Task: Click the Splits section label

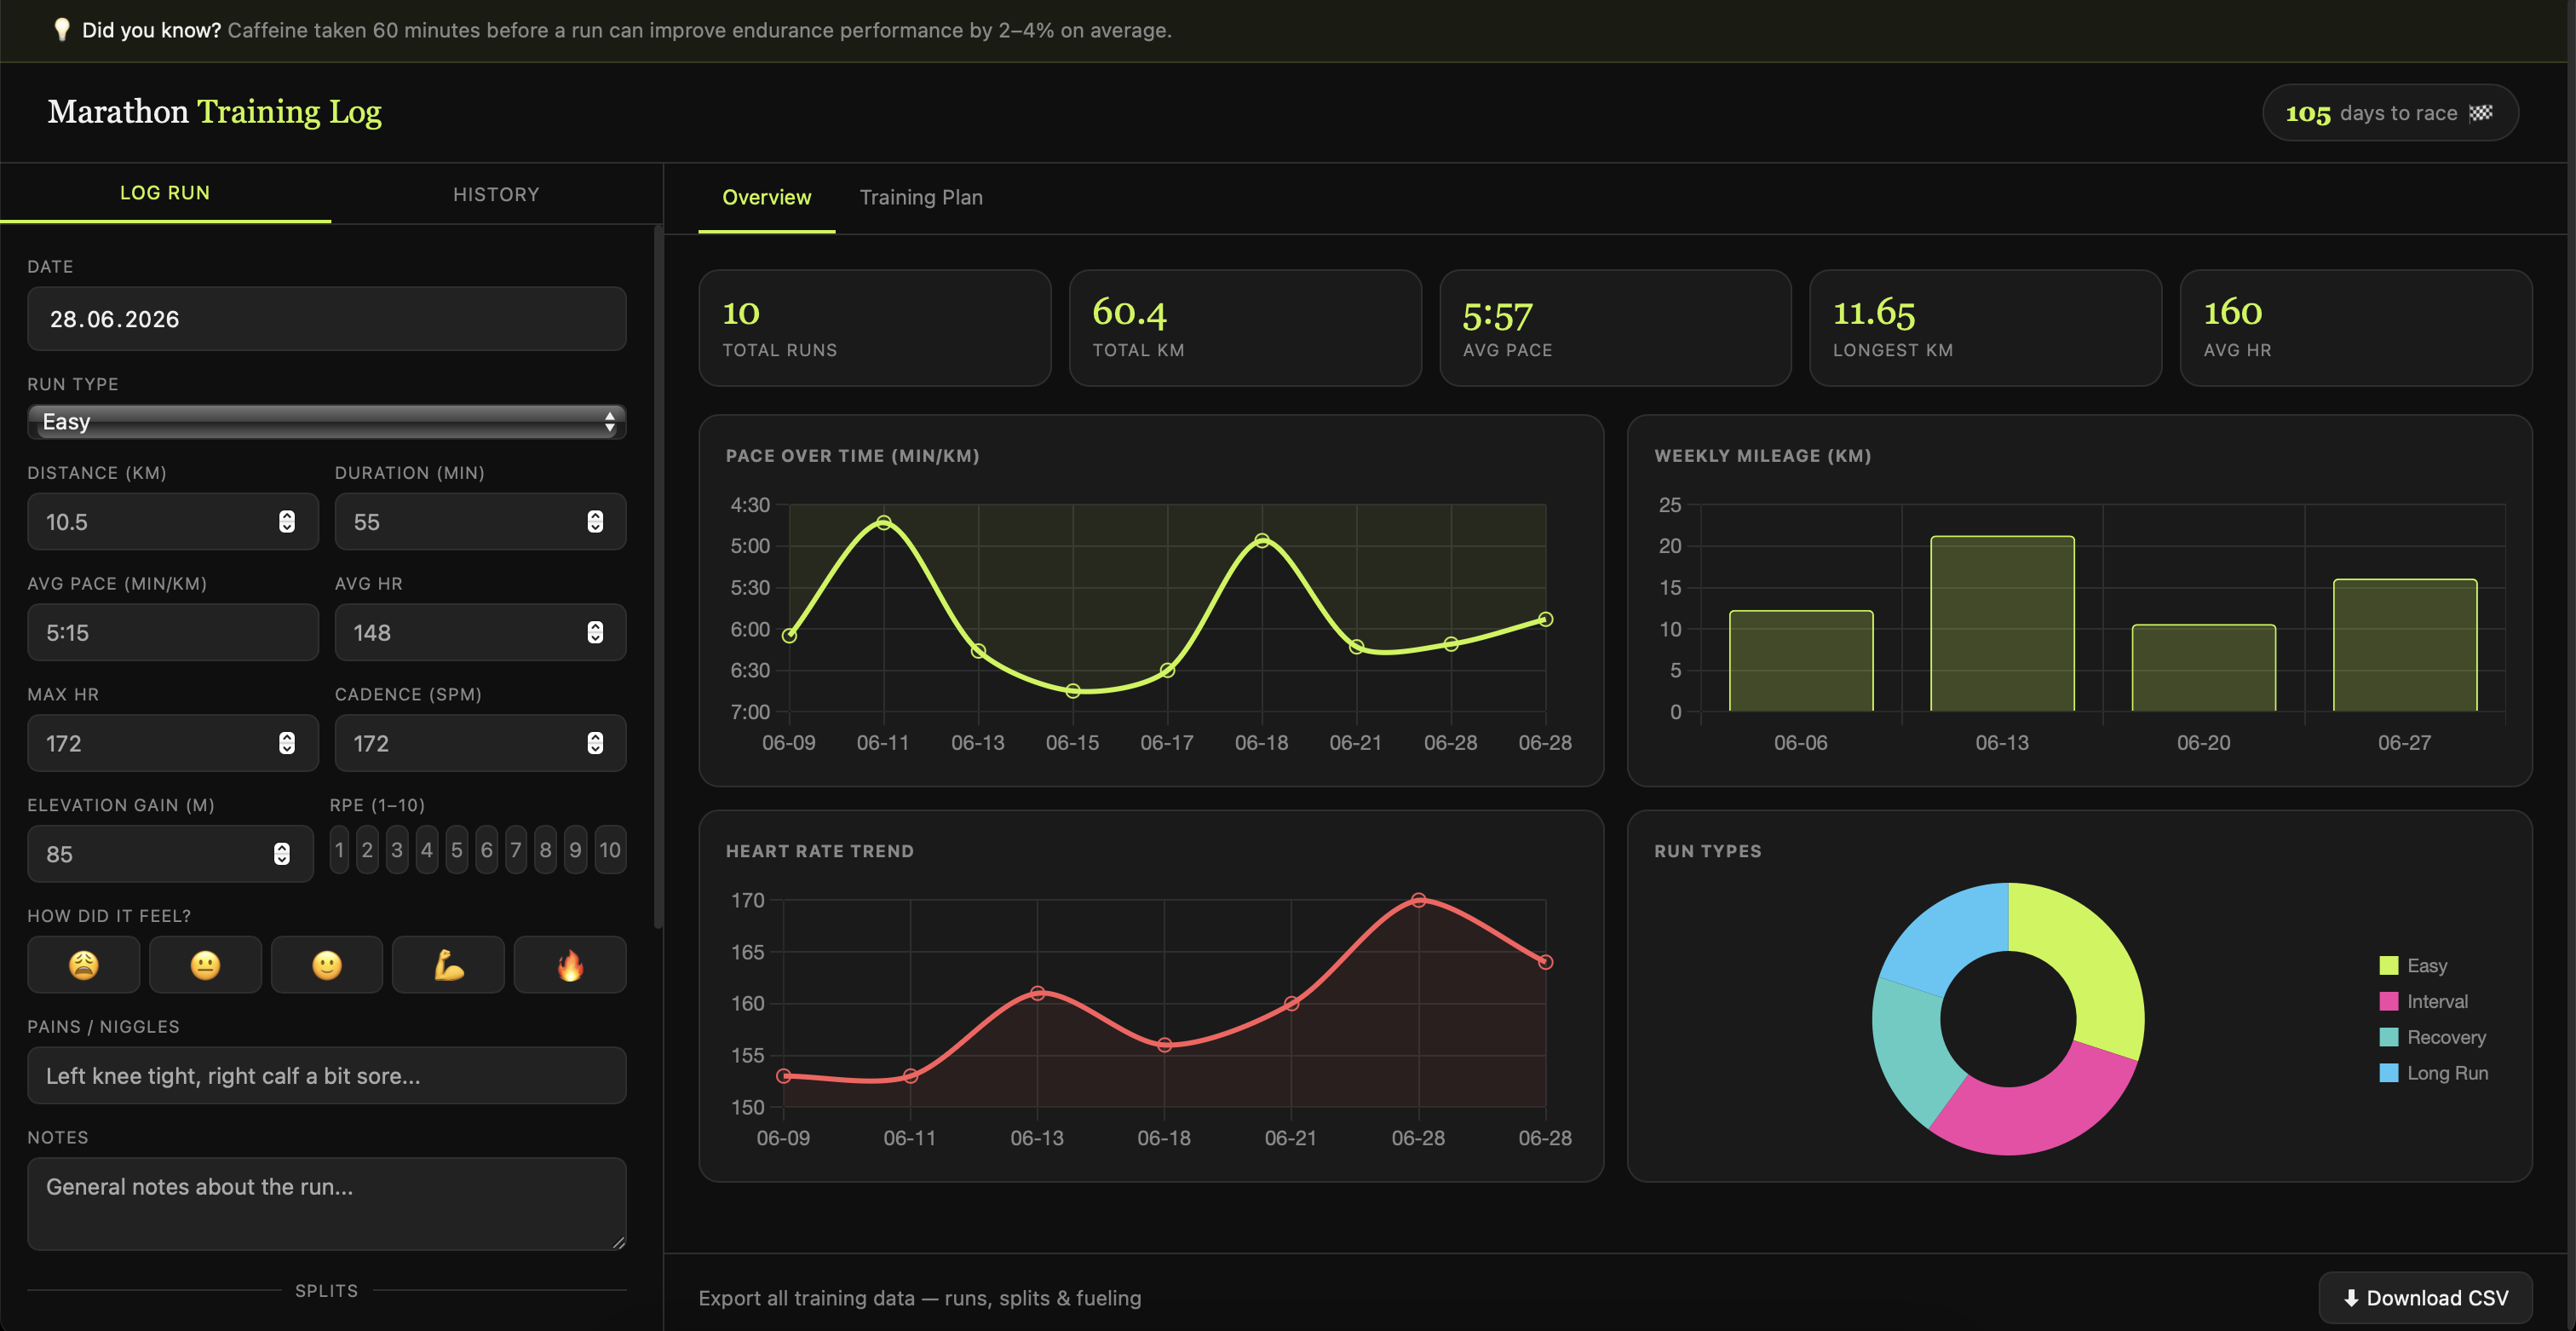Action: tap(326, 1291)
